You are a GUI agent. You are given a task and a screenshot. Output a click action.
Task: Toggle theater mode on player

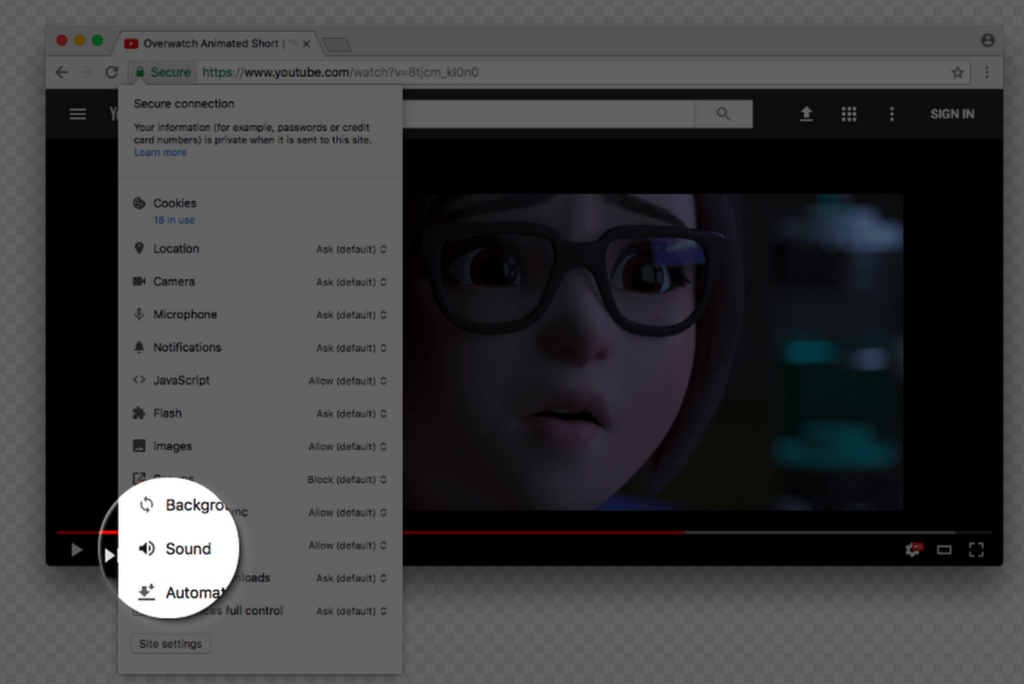pyautogui.click(x=944, y=549)
